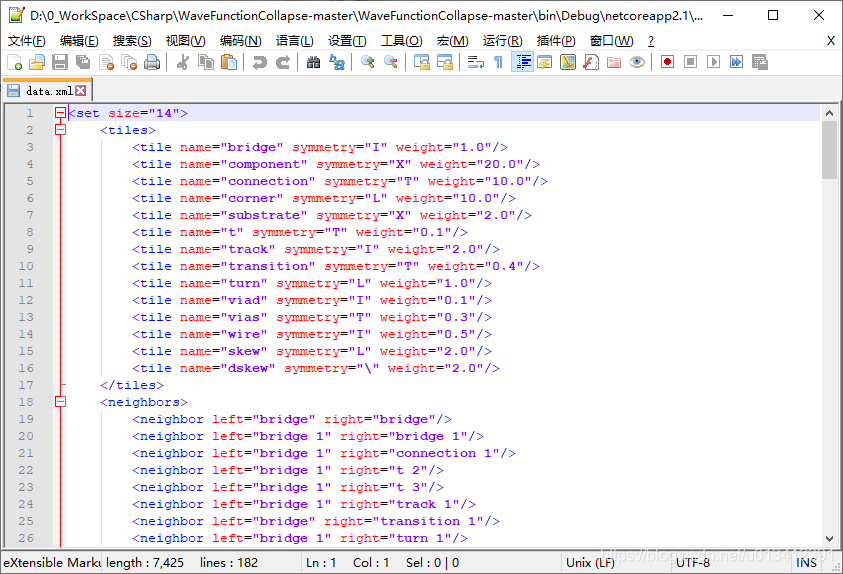The width and height of the screenshot is (843, 574).
Task: Click the Paste clipboard icon
Action: pyautogui.click(x=229, y=62)
